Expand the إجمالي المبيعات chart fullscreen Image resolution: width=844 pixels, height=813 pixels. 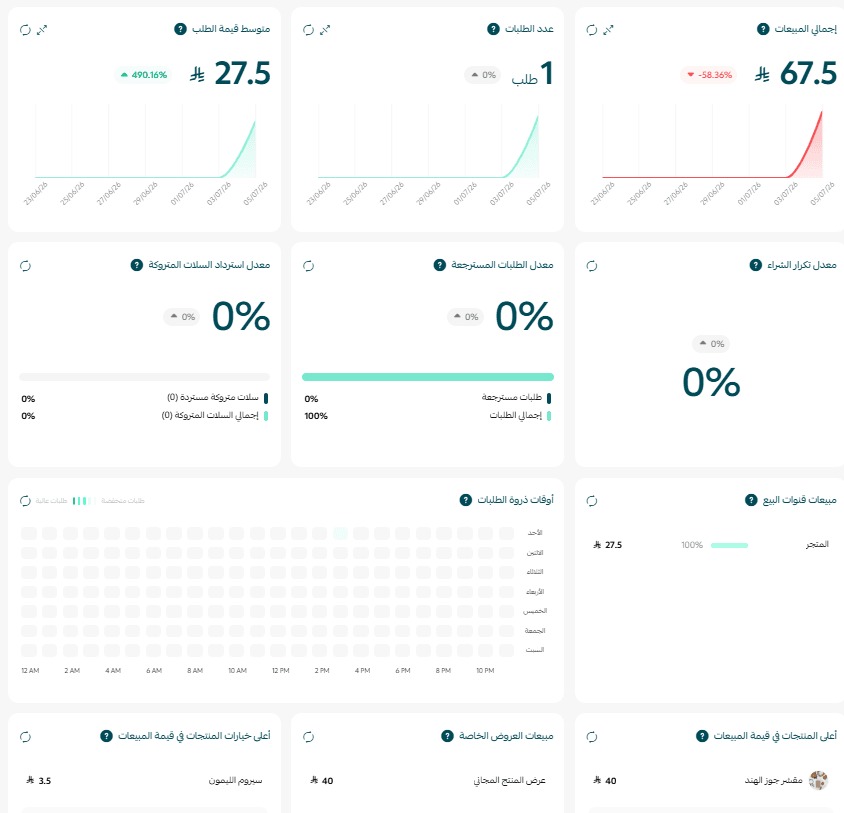pos(608,30)
